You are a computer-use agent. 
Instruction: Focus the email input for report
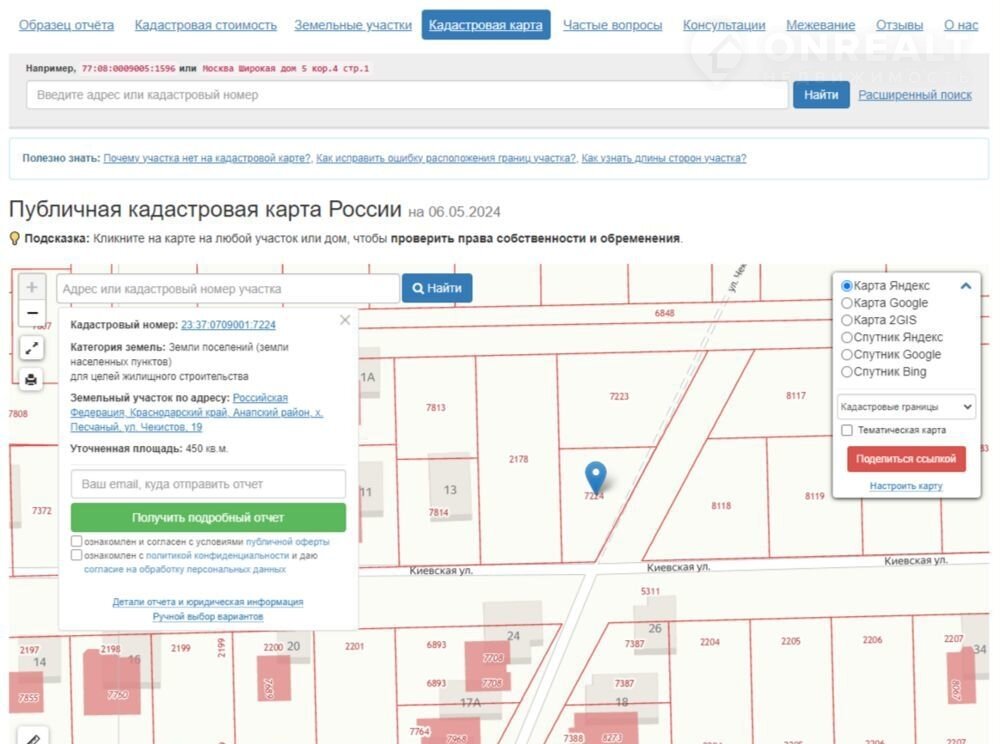pyautogui.click(x=208, y=484)
